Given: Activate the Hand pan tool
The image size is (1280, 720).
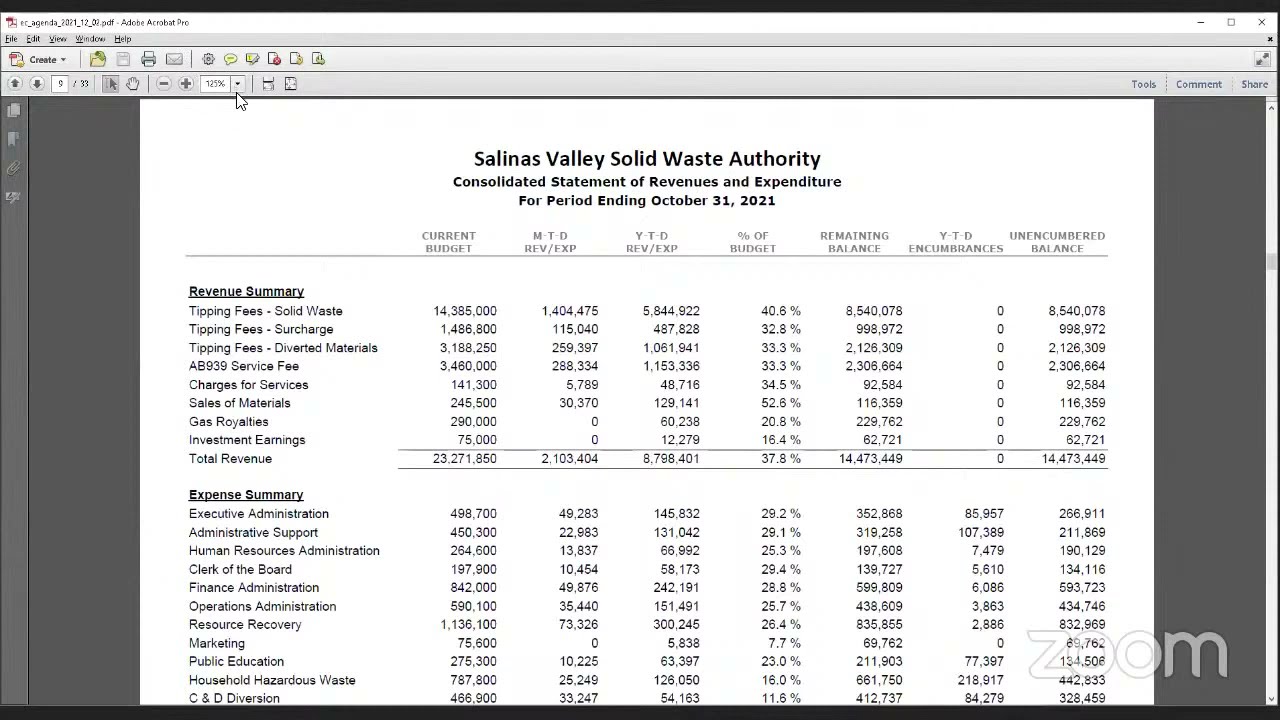Looking at the screenshot, I should pos(132,84).
